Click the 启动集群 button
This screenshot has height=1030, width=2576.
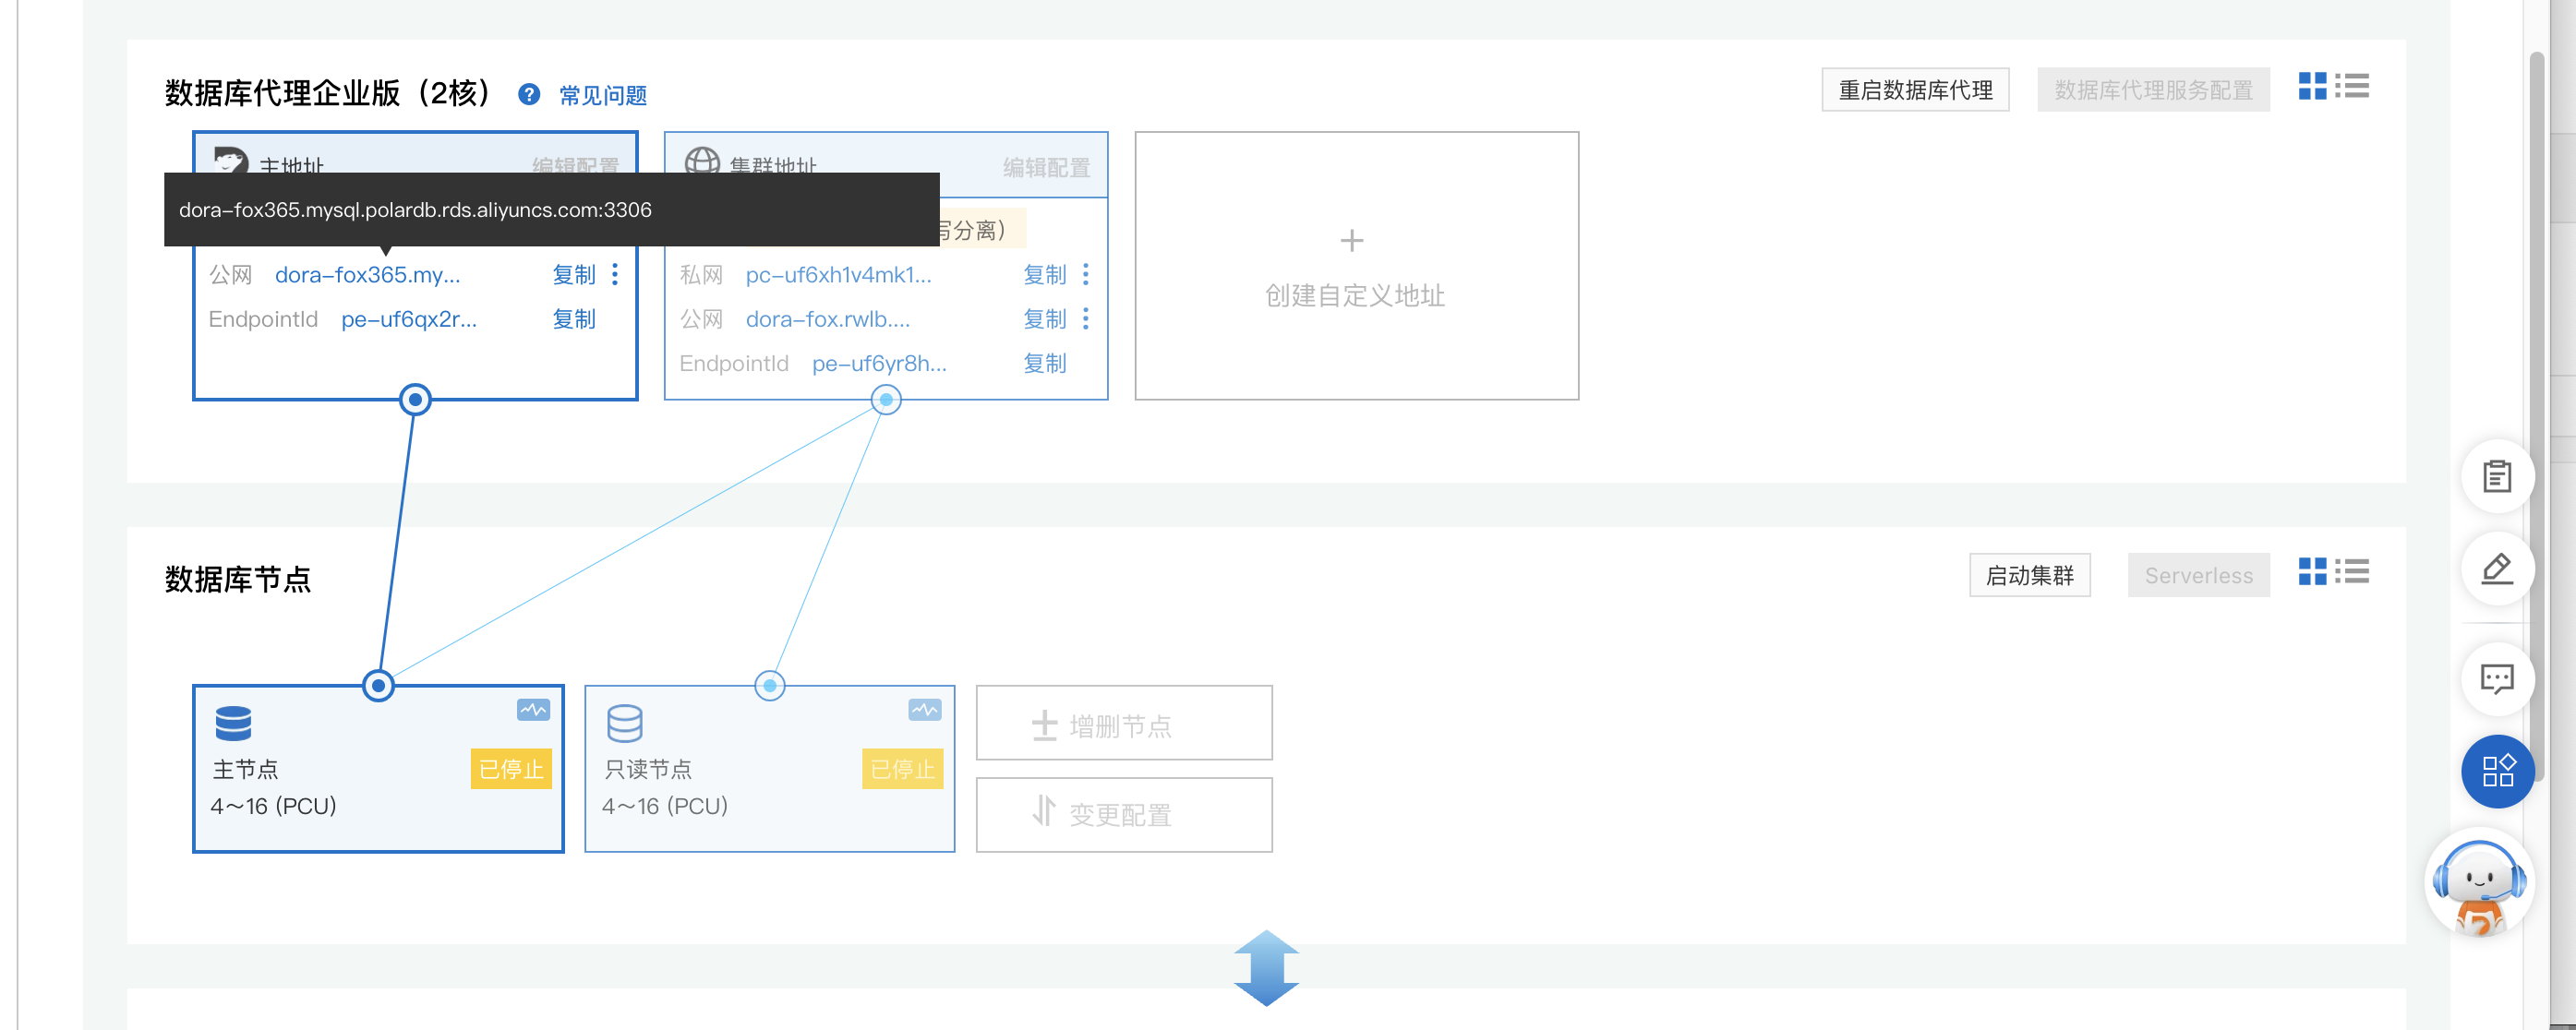coord(2029,575)
